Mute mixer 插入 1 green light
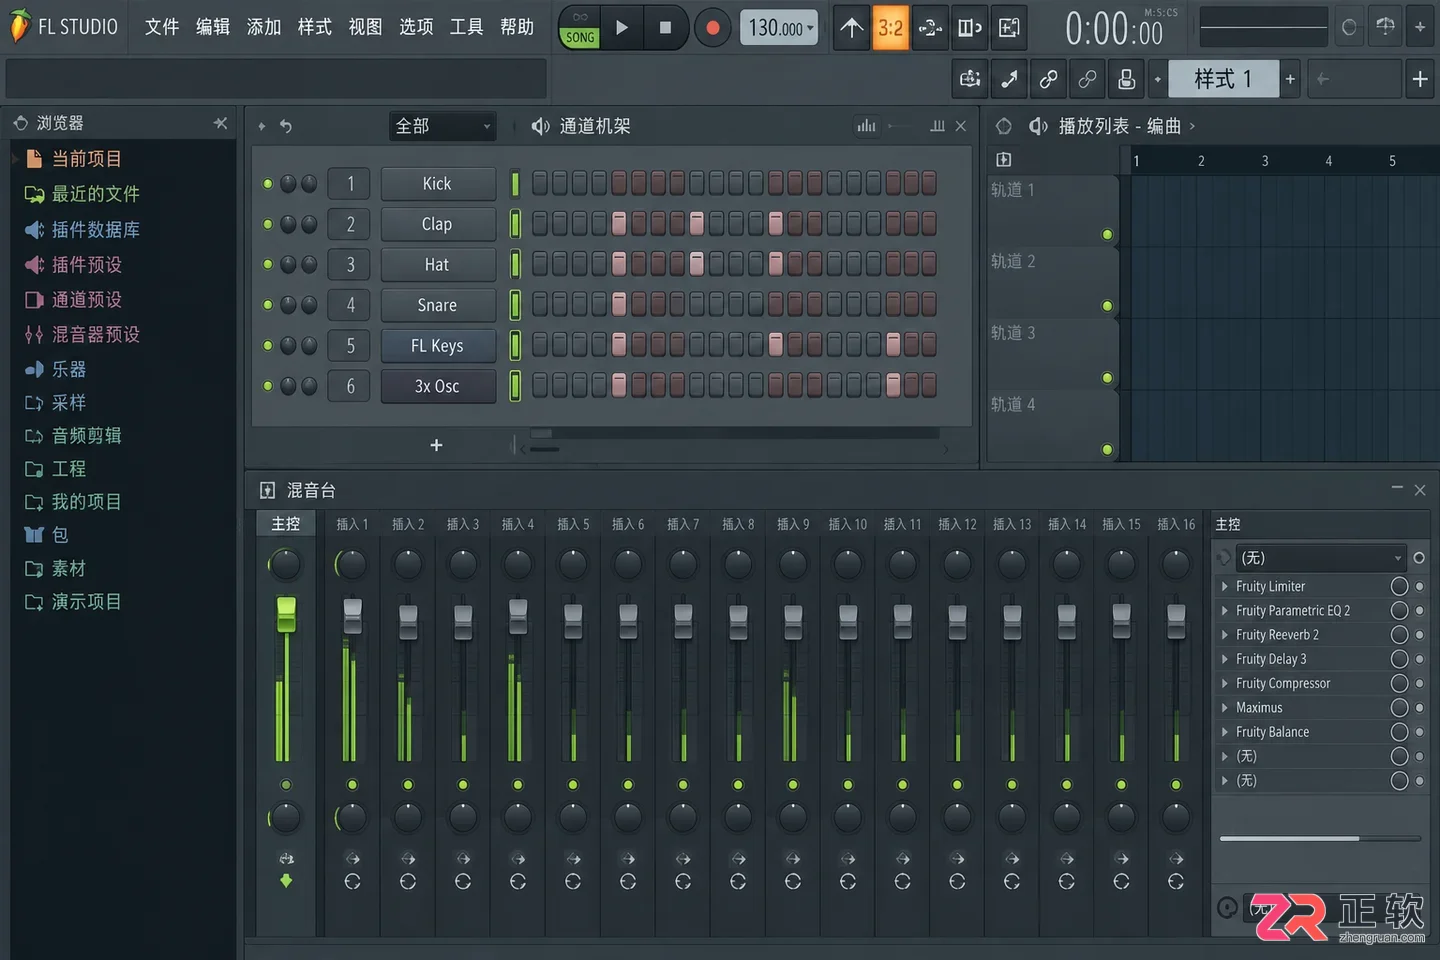 tap(352, 785)
